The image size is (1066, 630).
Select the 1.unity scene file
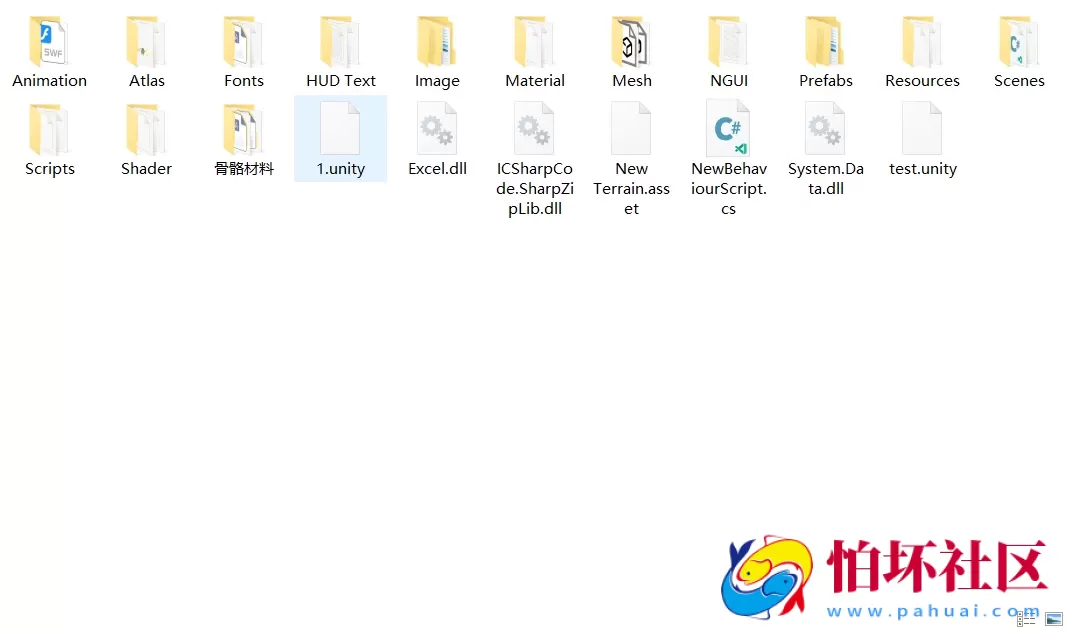click(x=340, y=132)
